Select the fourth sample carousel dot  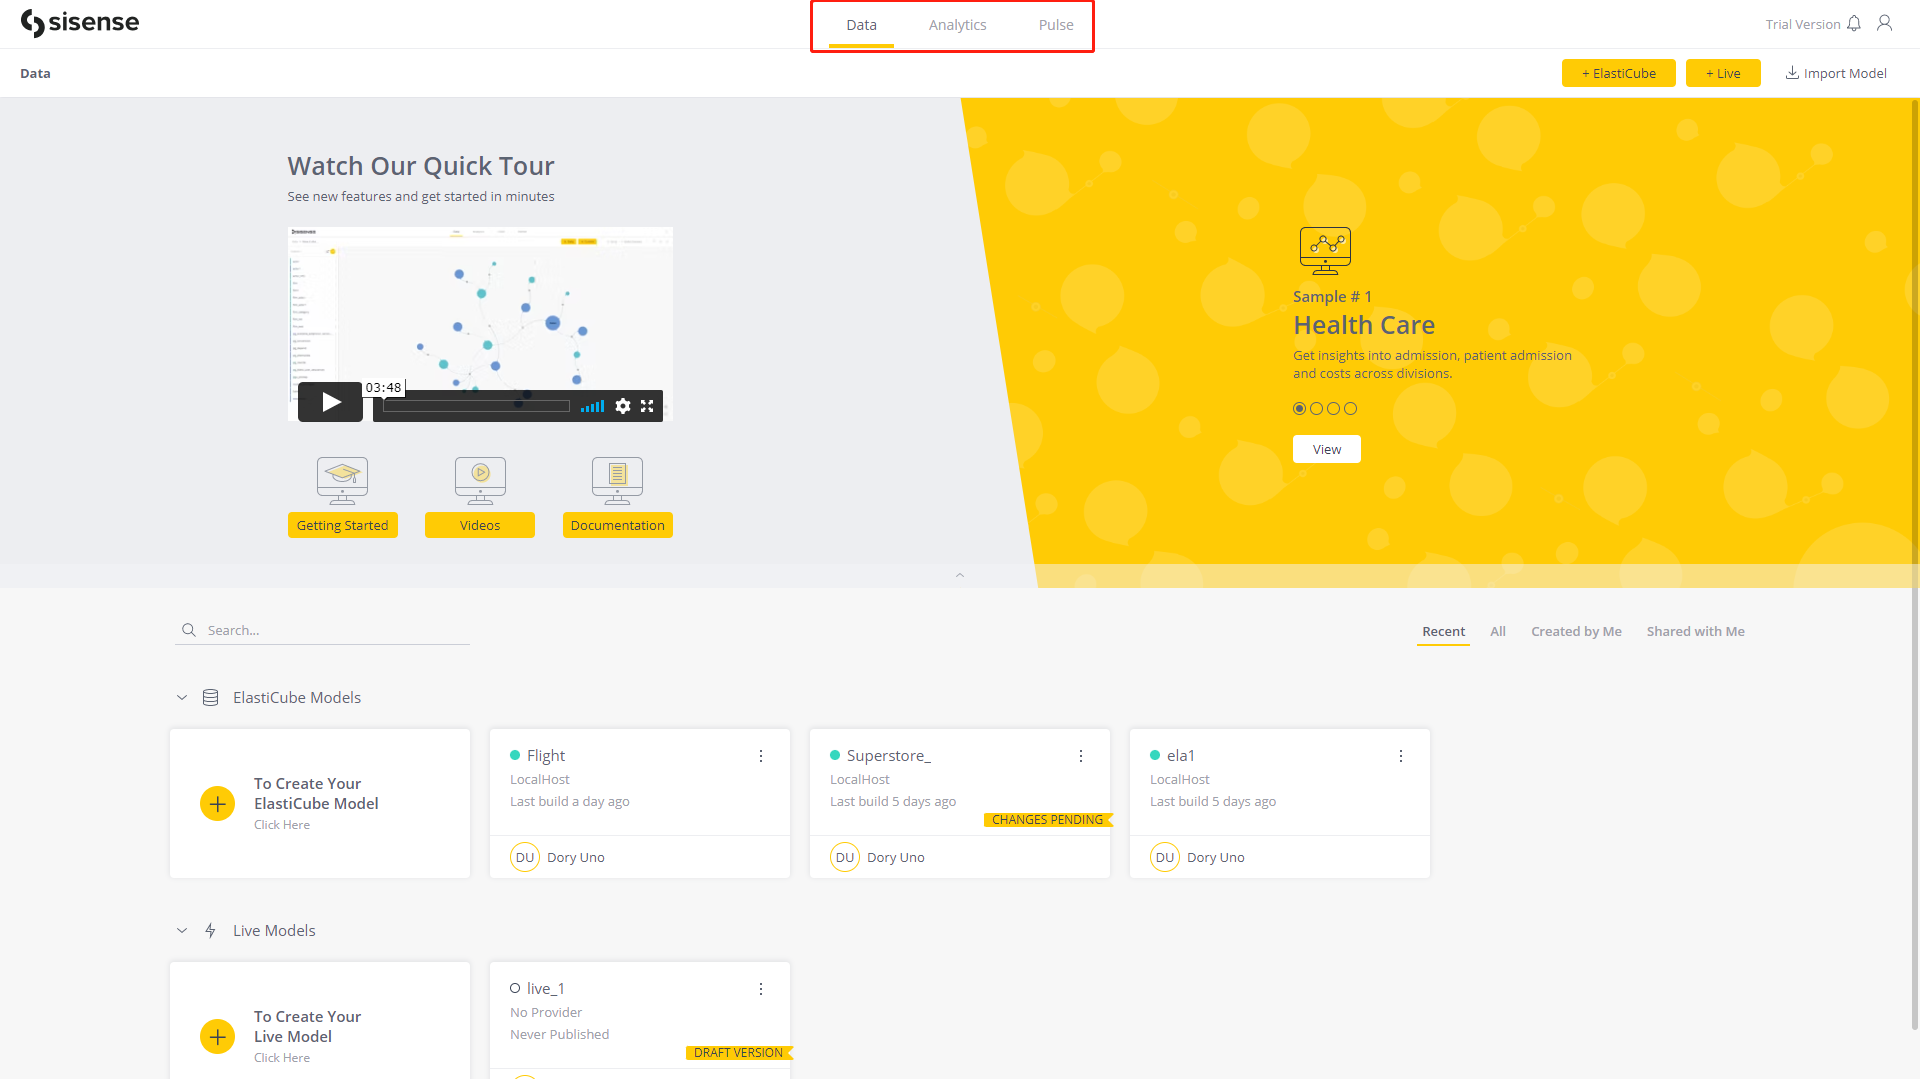(1350, 408)
